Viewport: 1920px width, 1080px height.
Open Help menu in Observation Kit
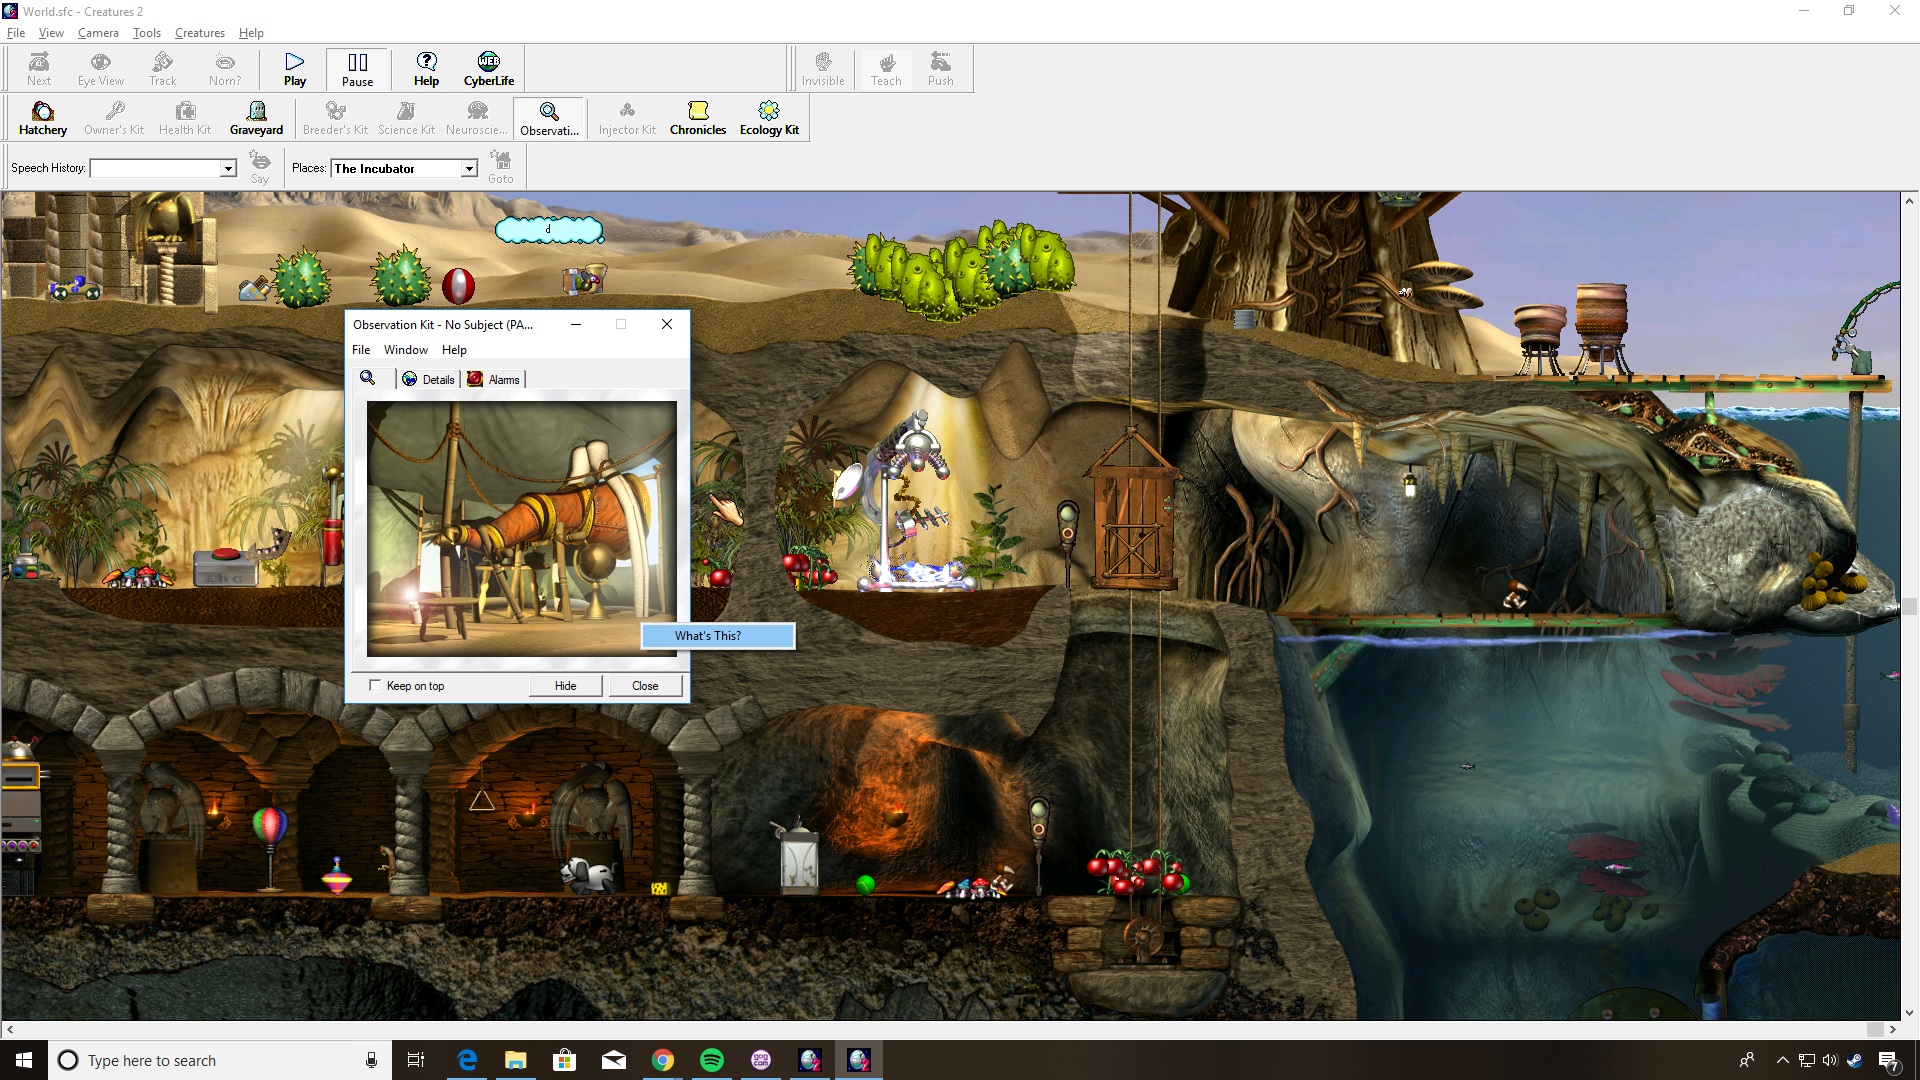[x=454, y=350]
